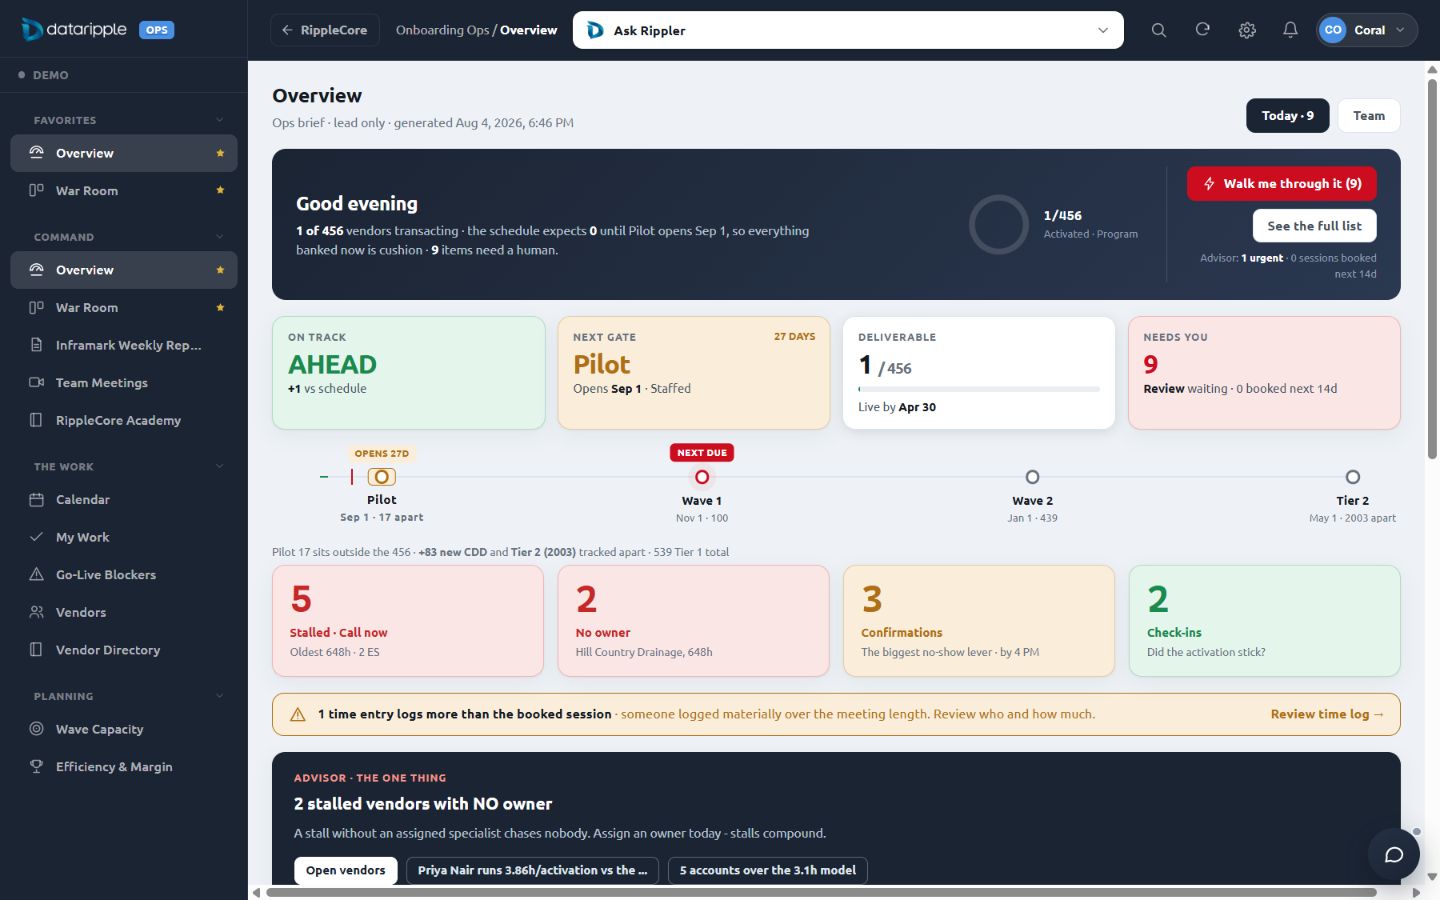Viewport: 1440px width, 900px height.
Task: Open Vendors in the sidebar
Action: [x=124, y=612]
